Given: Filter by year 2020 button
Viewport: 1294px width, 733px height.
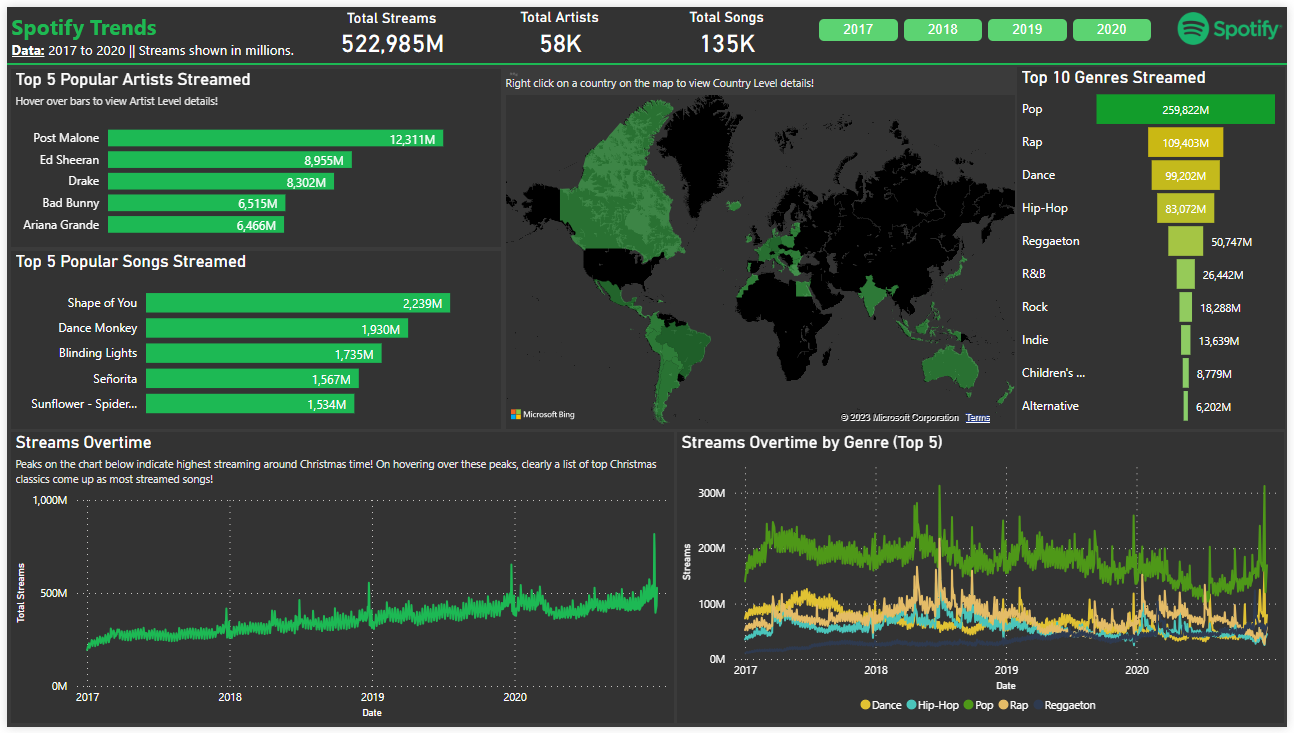Looking at the screenshot, I should click(x=1111, y=29).
